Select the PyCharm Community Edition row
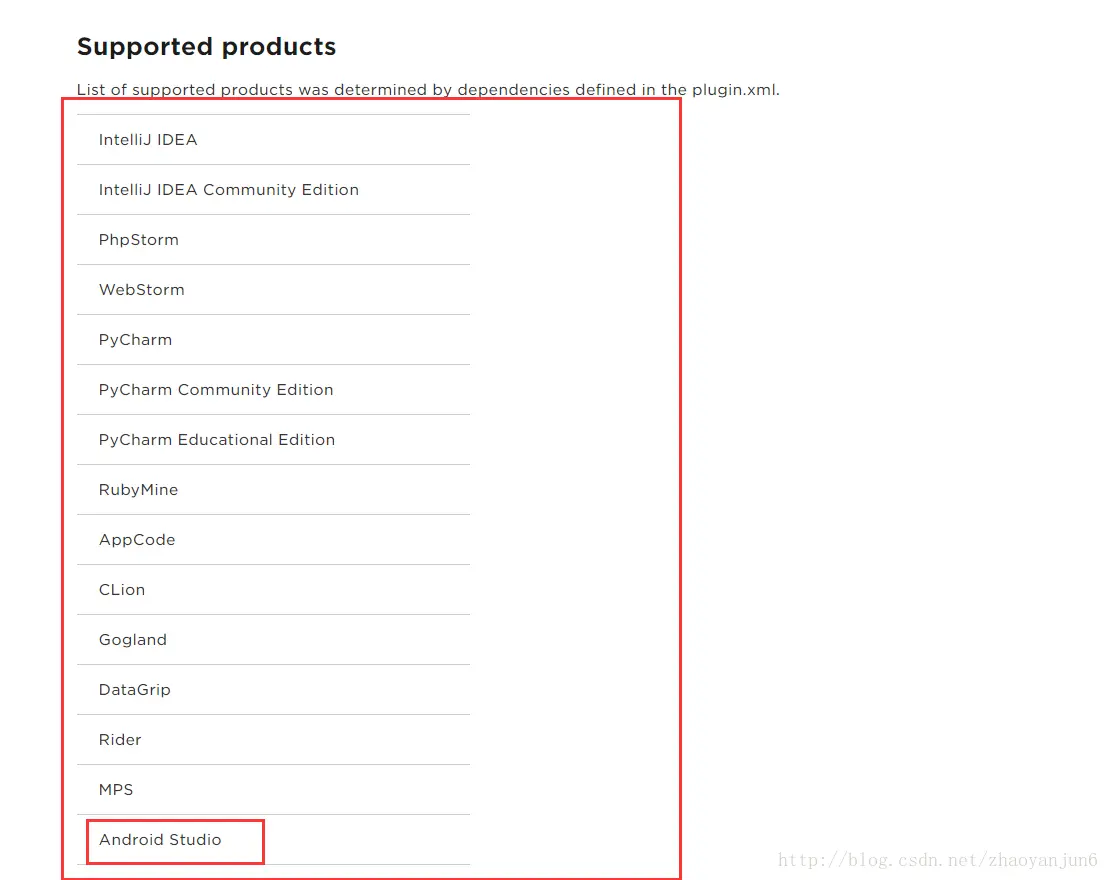This screenshot has height=880, width=1110. coord(273,389)
